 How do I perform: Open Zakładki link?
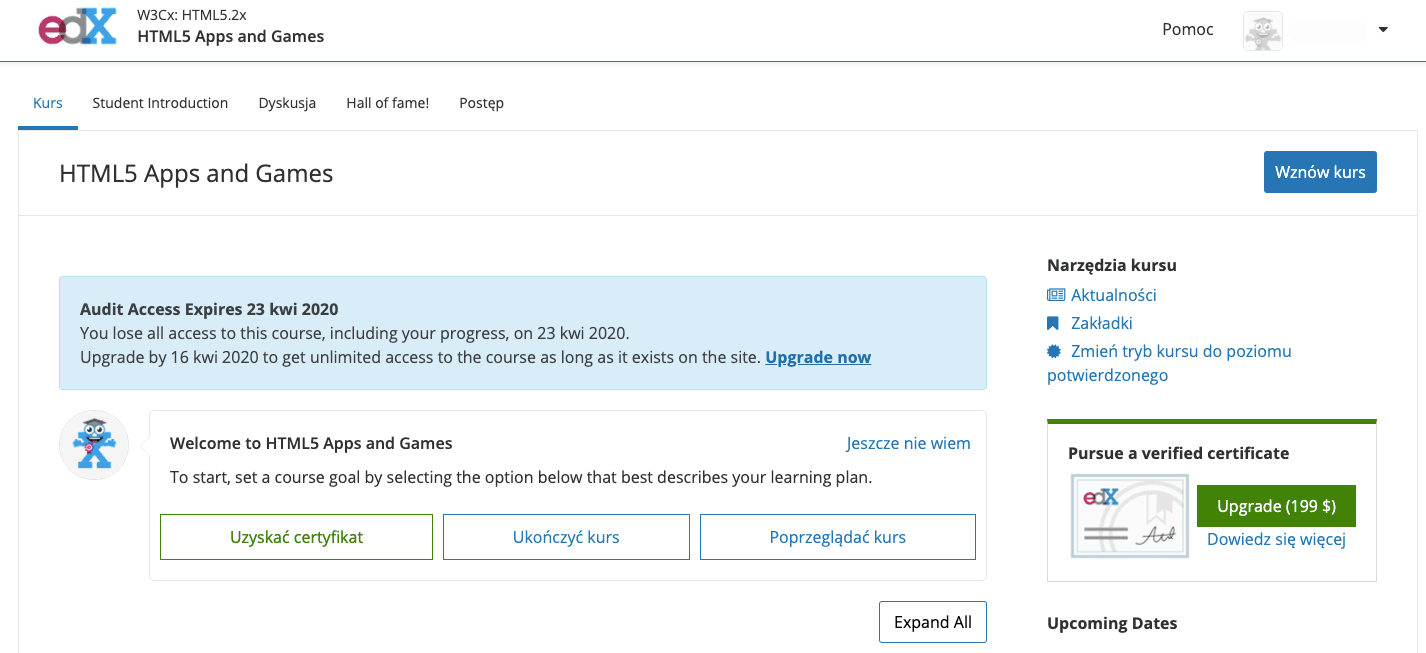pyautogui.click(x=1102, y=323)
